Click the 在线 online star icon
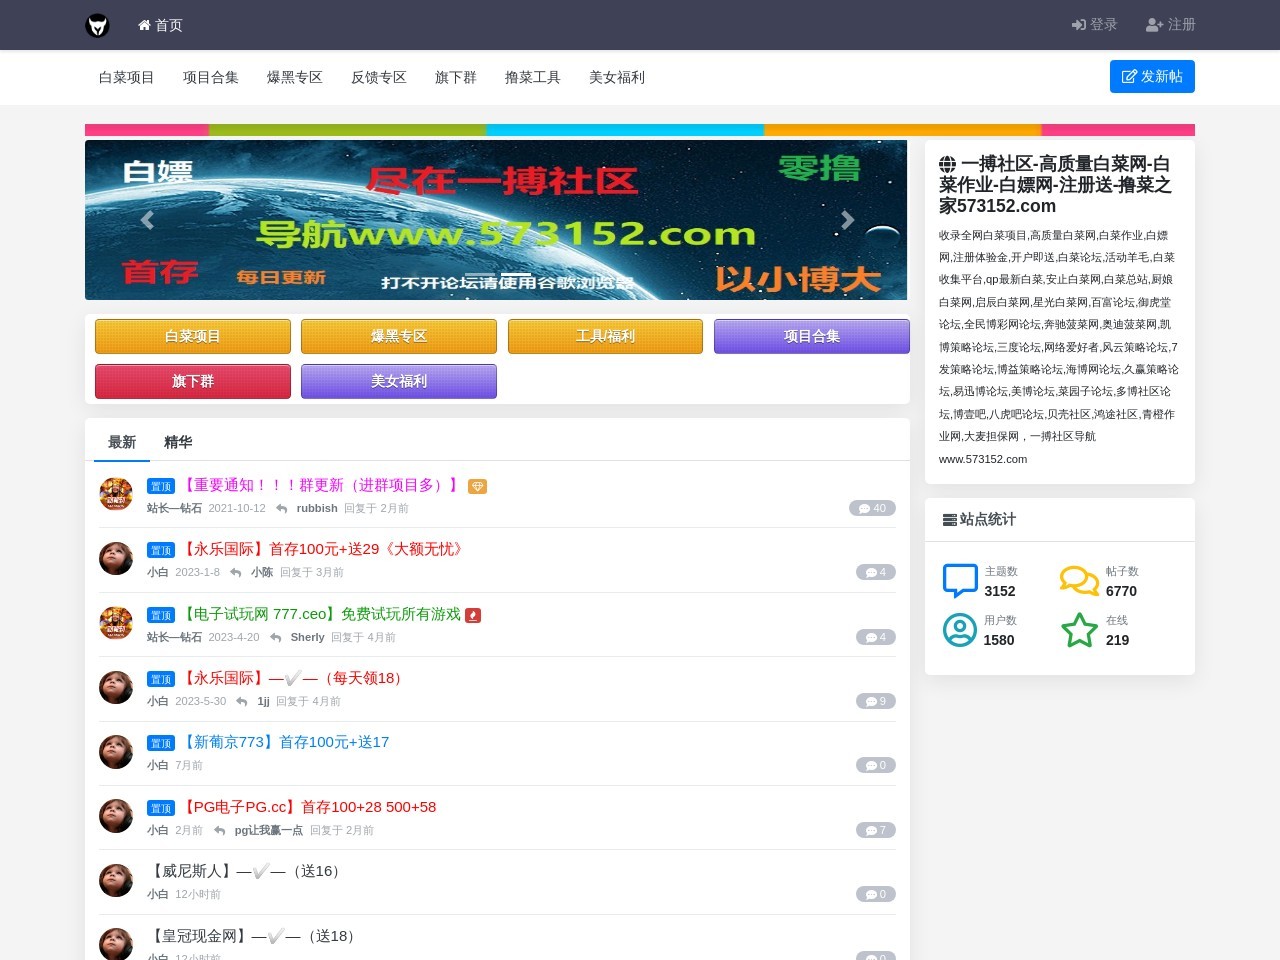The image size is (1280, 960). click(1080, 629)
